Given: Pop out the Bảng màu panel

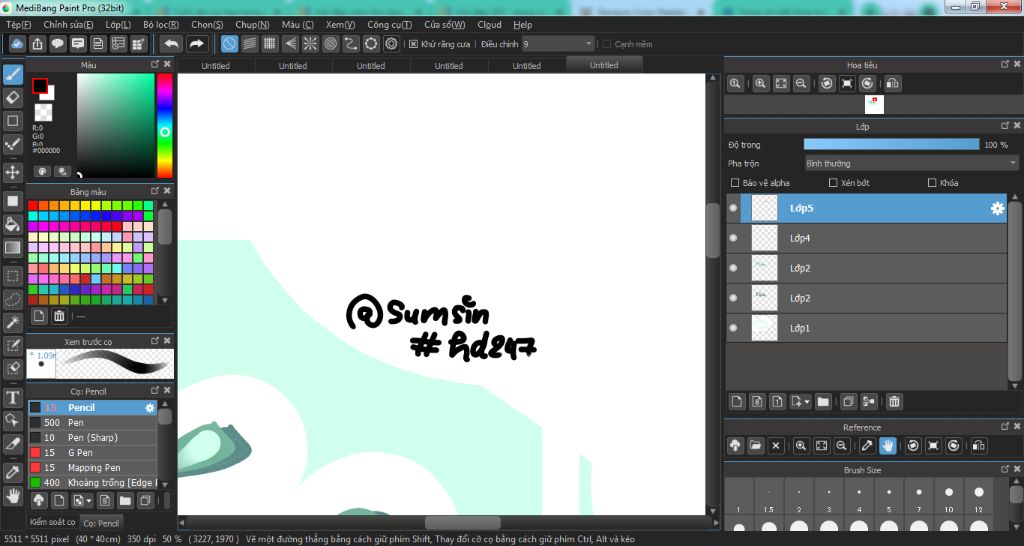Looking at the screenshot, I should tap(155, 191).
